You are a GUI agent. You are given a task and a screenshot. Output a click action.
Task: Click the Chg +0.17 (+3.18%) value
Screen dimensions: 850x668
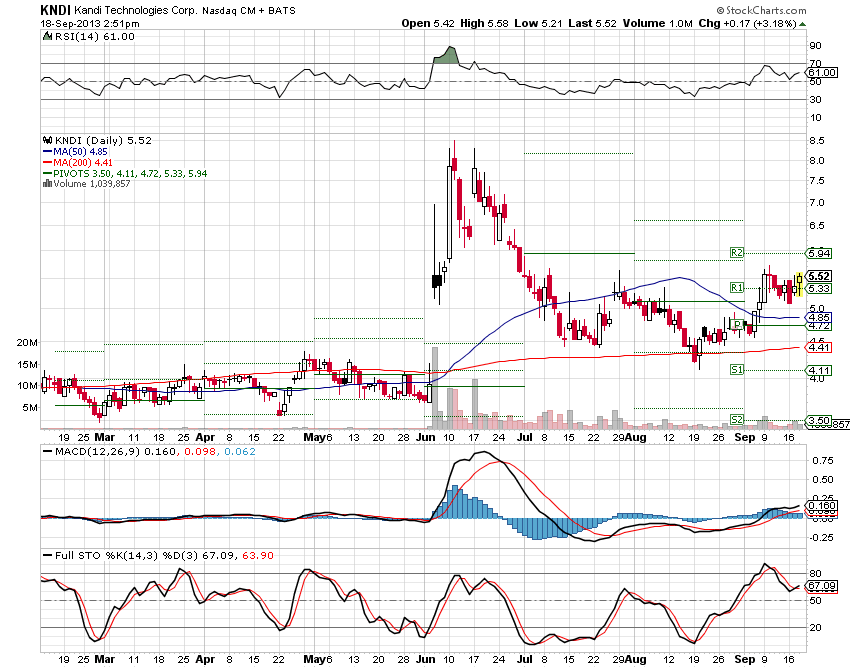748,23
